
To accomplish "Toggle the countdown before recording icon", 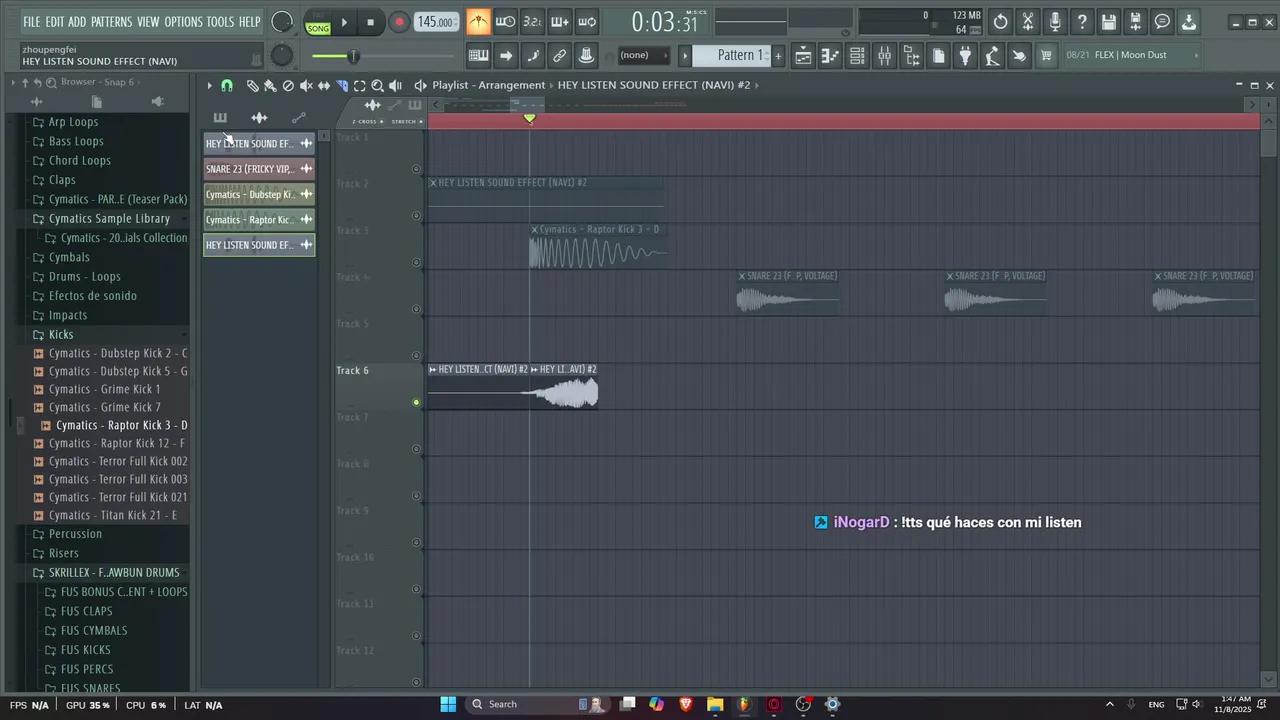I will coord(533,22).
